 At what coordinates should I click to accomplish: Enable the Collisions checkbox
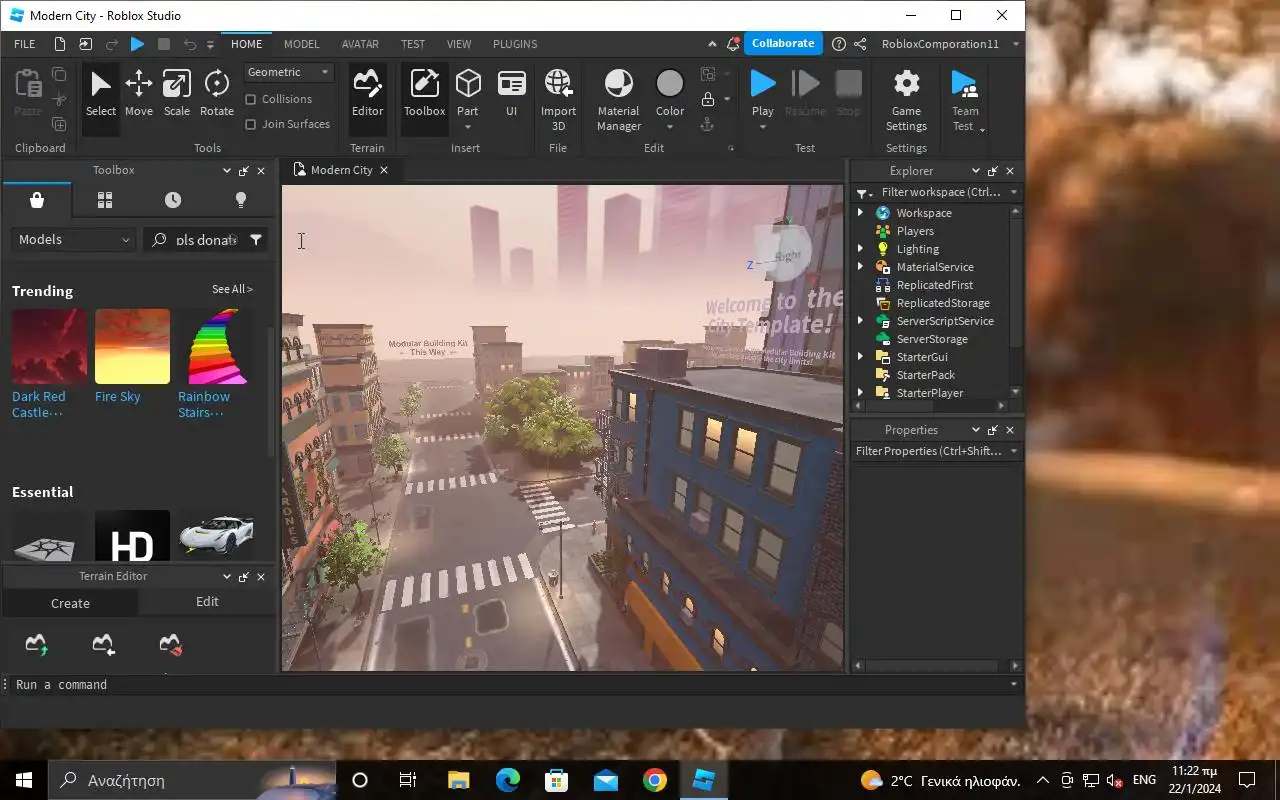pos(251,99)
